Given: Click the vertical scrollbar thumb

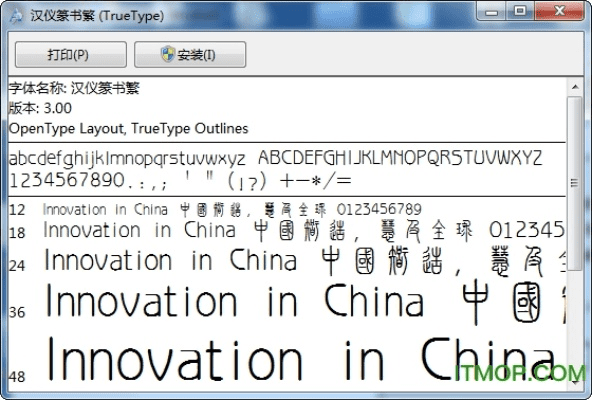Looking at the screenshot, I should point(575,183).
